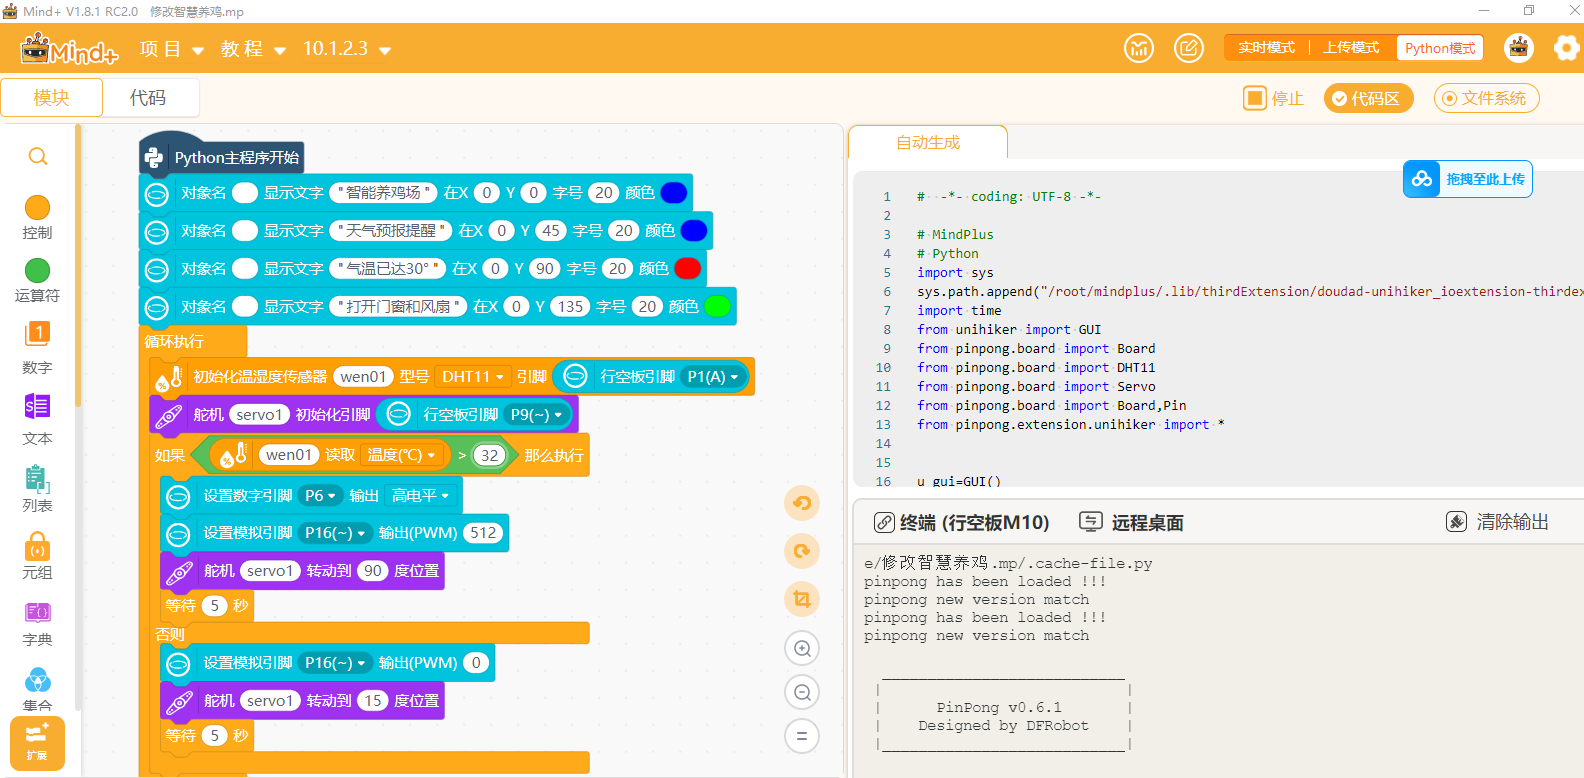This screenshot has height=778, width=1584.
Task: Click the redo arrow on the canvas
Action: (x=802, y=551)
